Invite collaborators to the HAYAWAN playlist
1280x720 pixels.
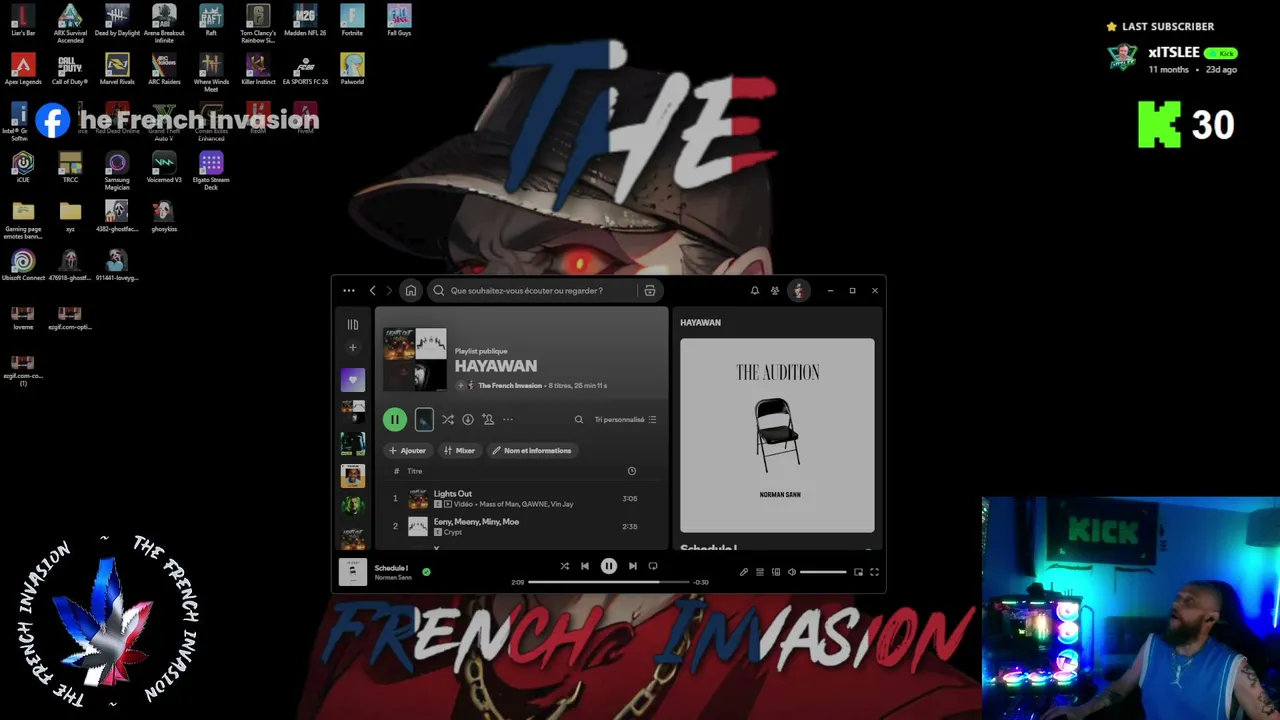[x=488, y=420]
